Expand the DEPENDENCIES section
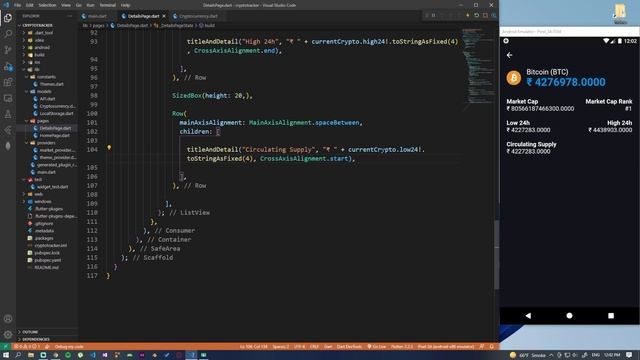640x360 pixels. click(x=36, y=339)
